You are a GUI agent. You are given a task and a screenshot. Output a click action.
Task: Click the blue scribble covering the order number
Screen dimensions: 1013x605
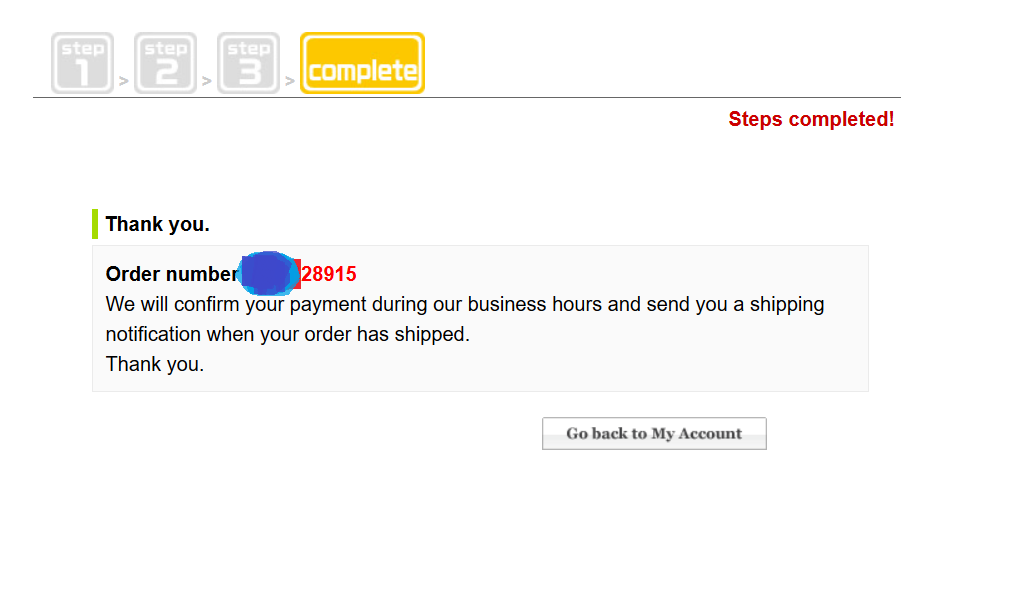(x=269, y=273)
